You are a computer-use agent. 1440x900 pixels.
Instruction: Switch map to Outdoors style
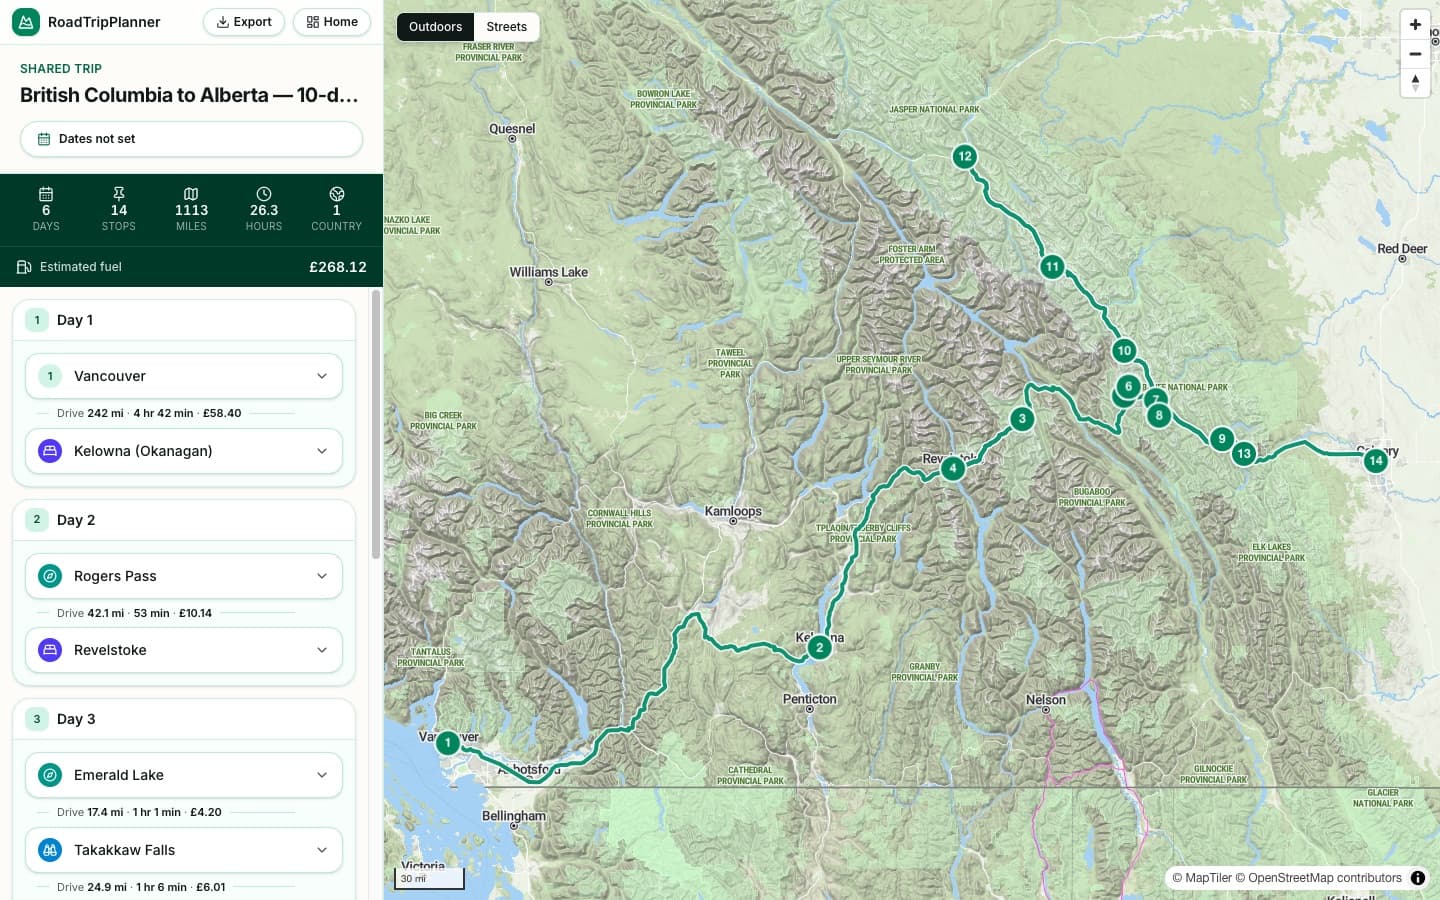tap(435, 27)
